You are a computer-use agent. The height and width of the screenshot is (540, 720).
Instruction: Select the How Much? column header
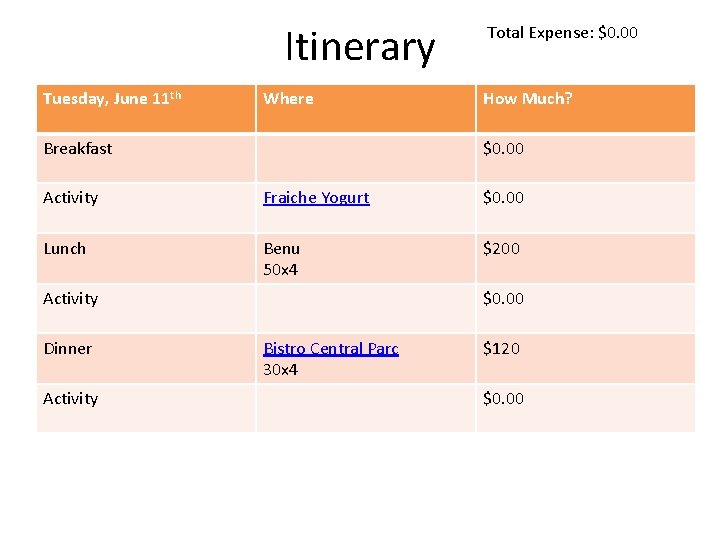click(527, 99)
